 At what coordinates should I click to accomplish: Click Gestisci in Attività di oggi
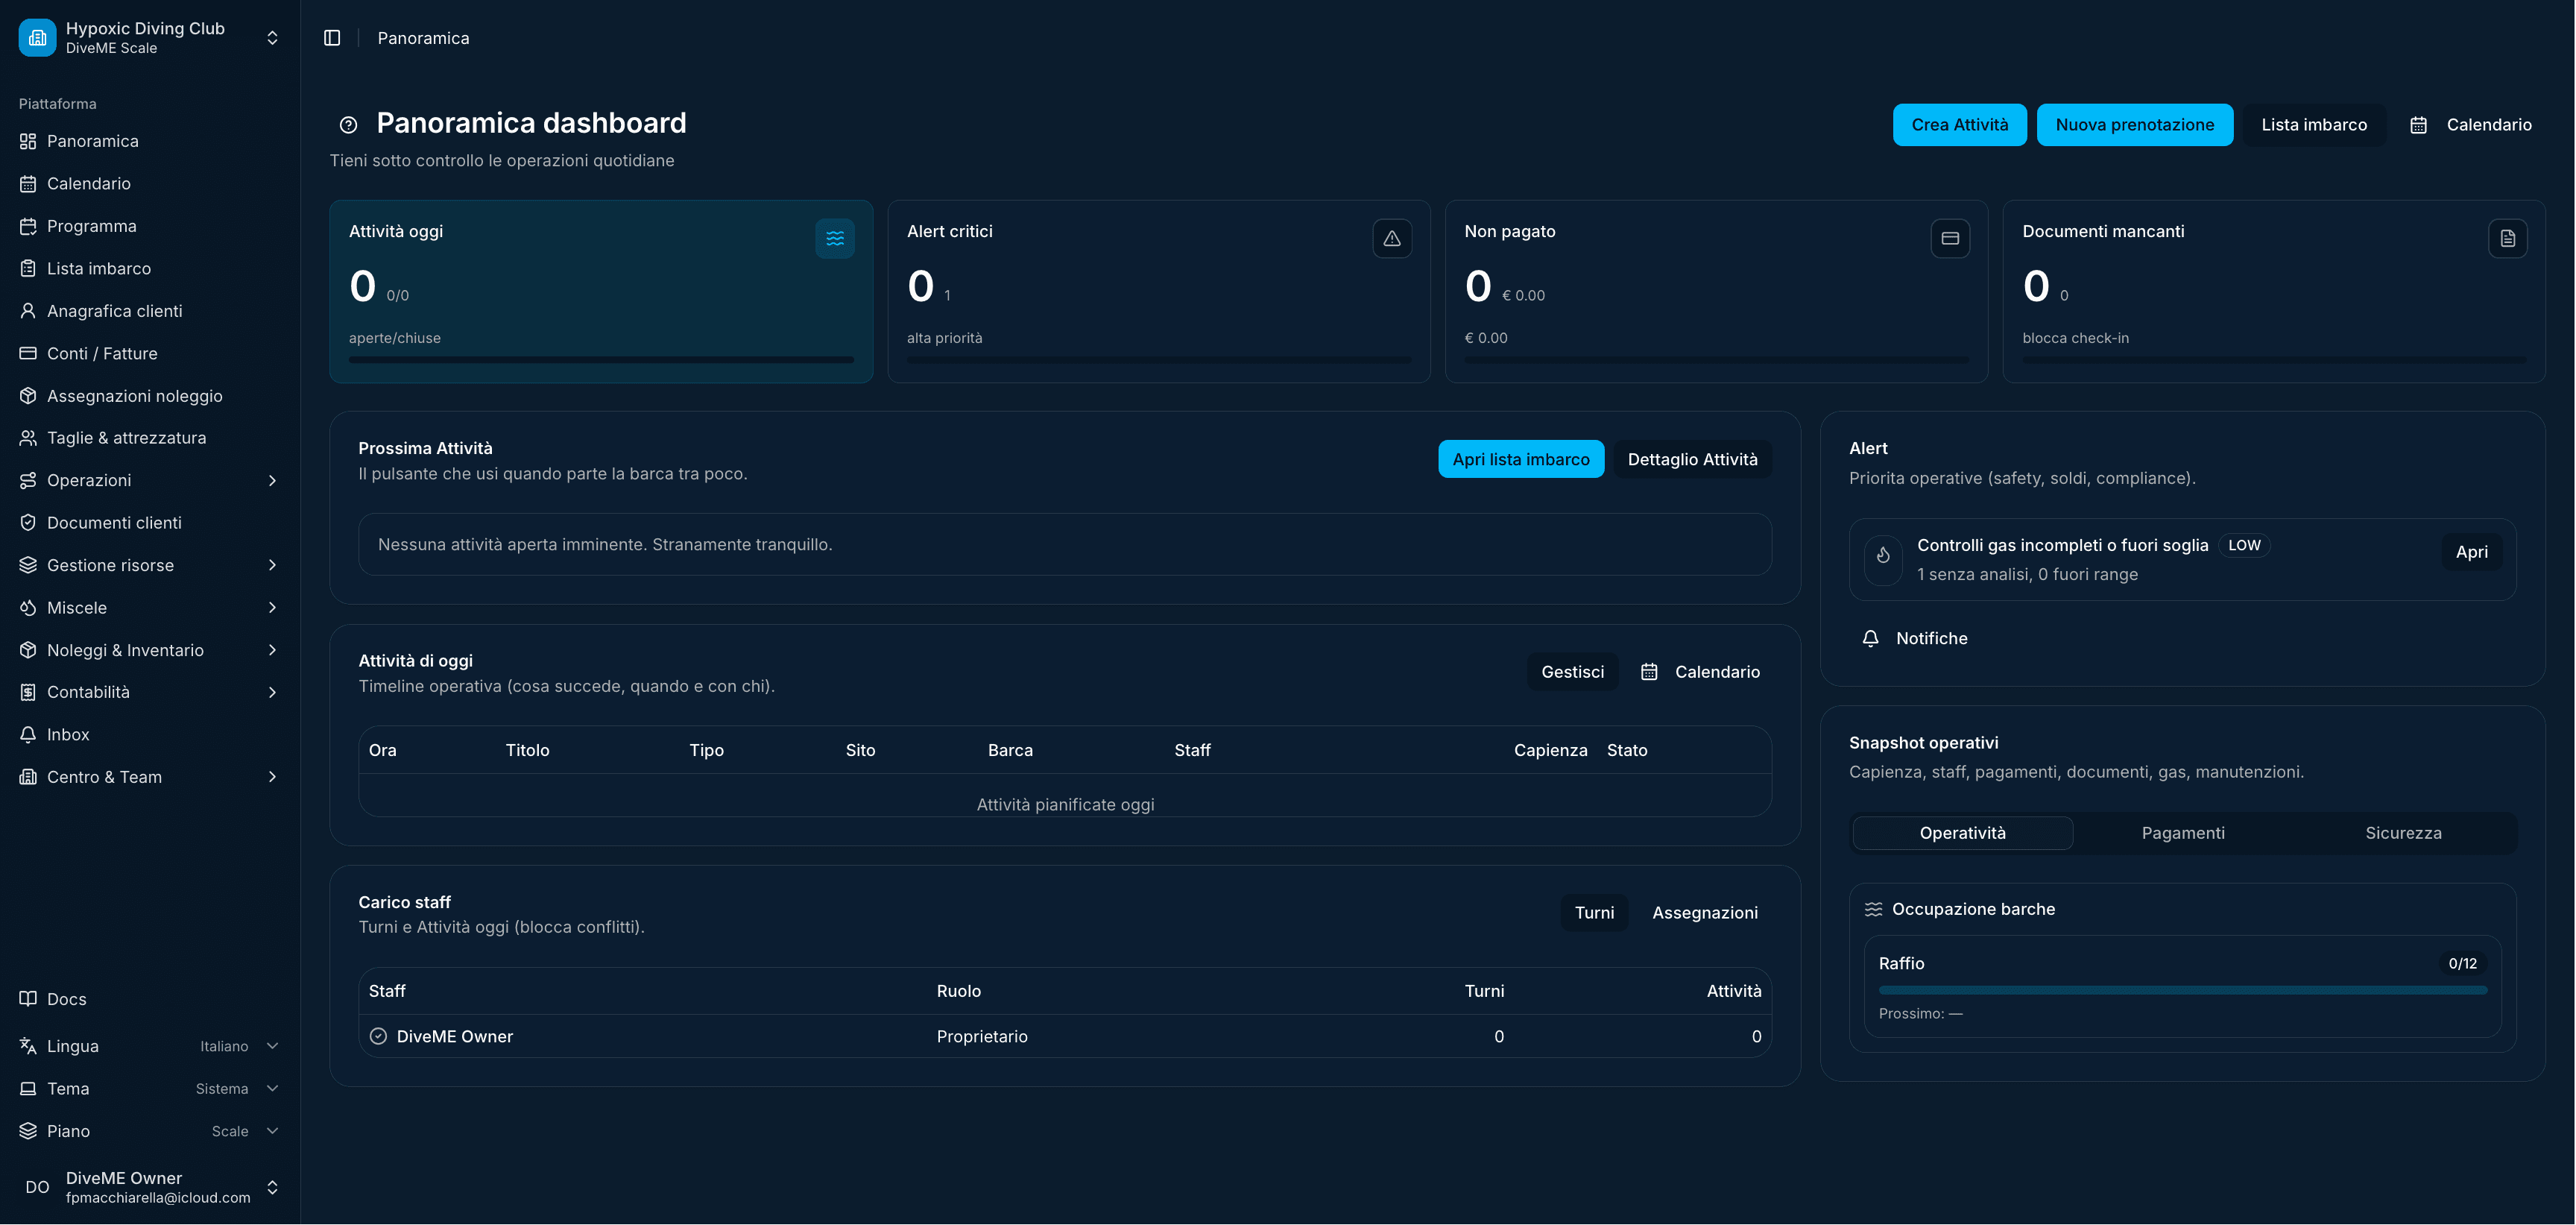click(1572, 672)
